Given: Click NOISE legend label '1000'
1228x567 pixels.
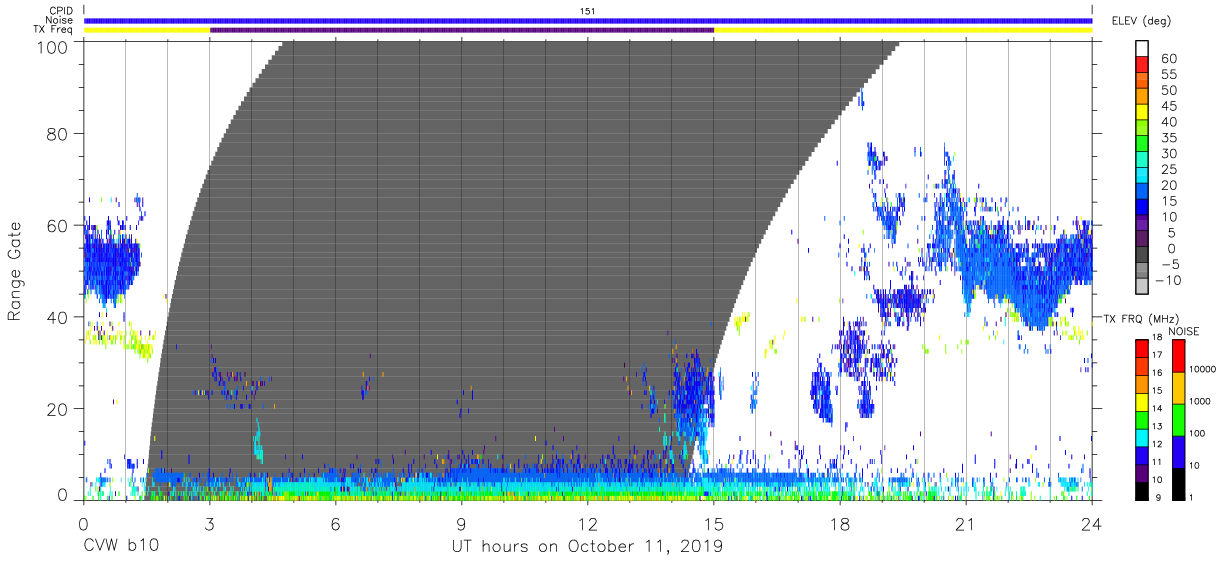Looking at the screenshot, I should (1201, 401).
